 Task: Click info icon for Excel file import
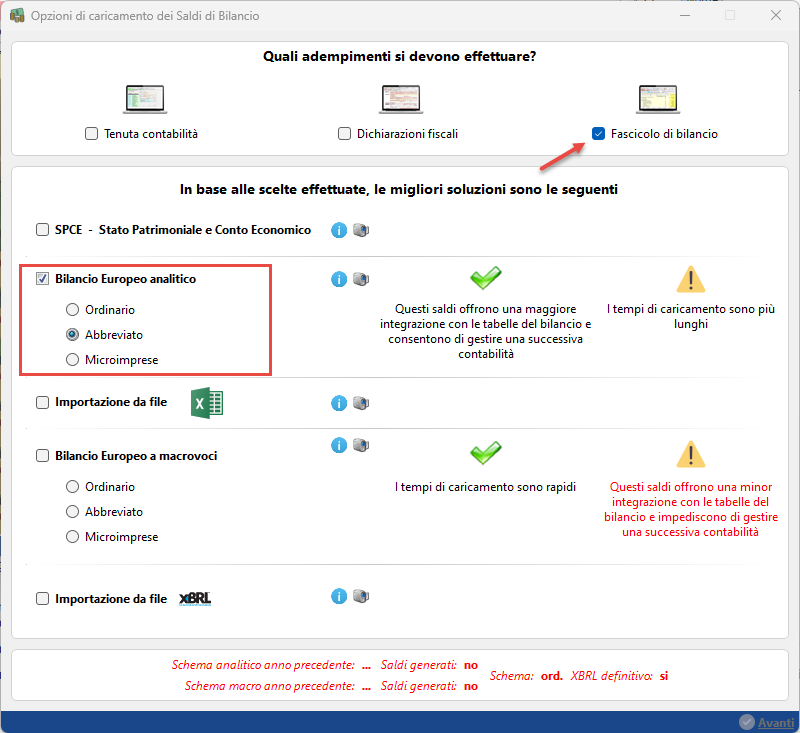point(339,403)
